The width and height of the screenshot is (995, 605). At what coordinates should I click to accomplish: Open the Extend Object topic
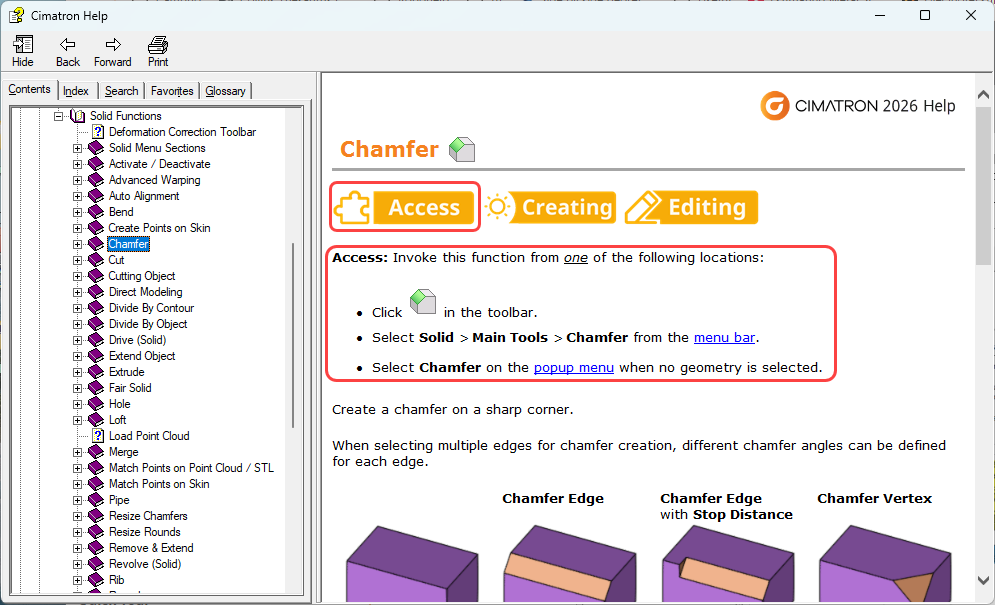pos(142,356)
